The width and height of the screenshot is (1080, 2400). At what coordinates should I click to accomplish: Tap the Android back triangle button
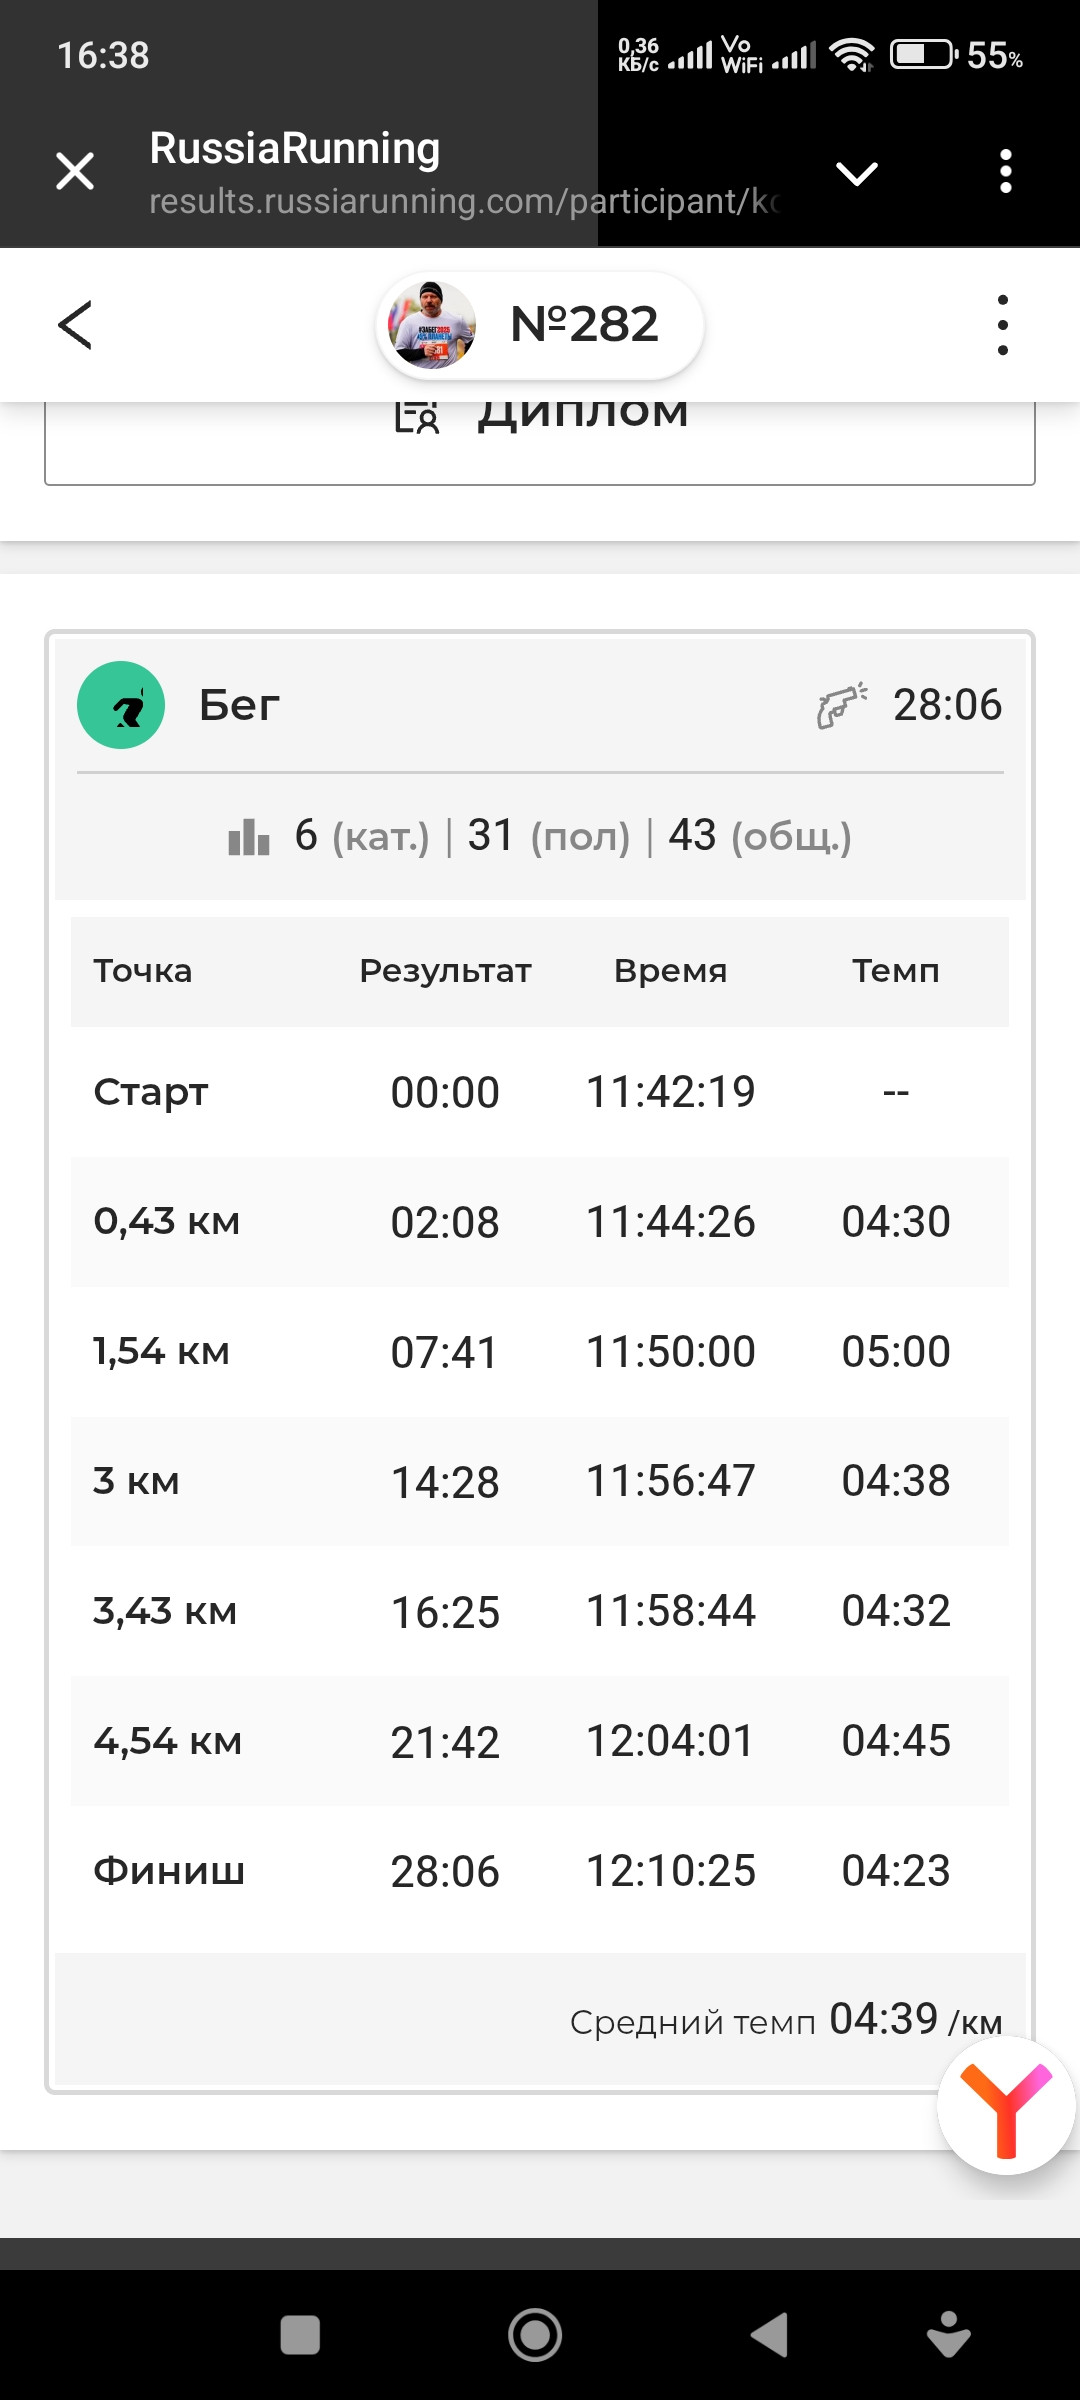pyautogui.click(x=770, y=2335)
